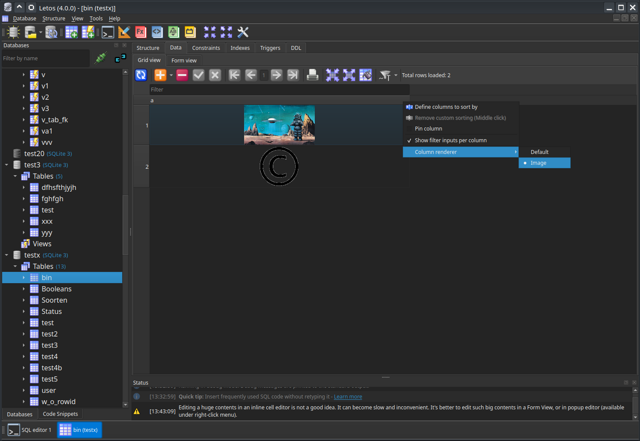Commit changes with the checkmark icon
Viewport: 640px width, 441px height.
pyautogui.click(x=198, y=75)
